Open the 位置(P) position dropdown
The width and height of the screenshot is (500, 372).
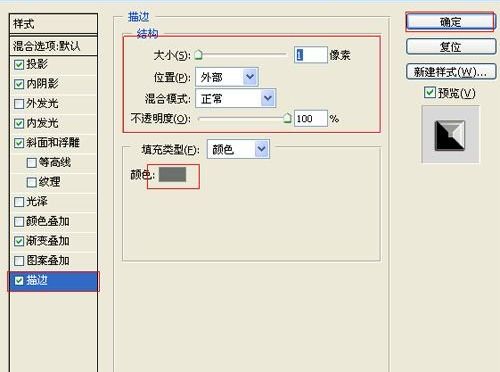[x=227, y=77]
